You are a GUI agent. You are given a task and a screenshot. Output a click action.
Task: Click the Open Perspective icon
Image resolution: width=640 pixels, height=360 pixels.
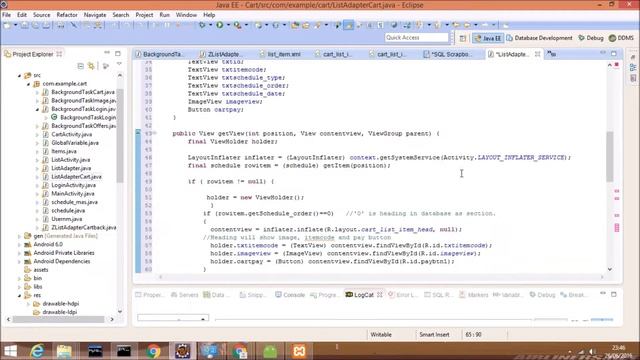(x=462, y=38)
